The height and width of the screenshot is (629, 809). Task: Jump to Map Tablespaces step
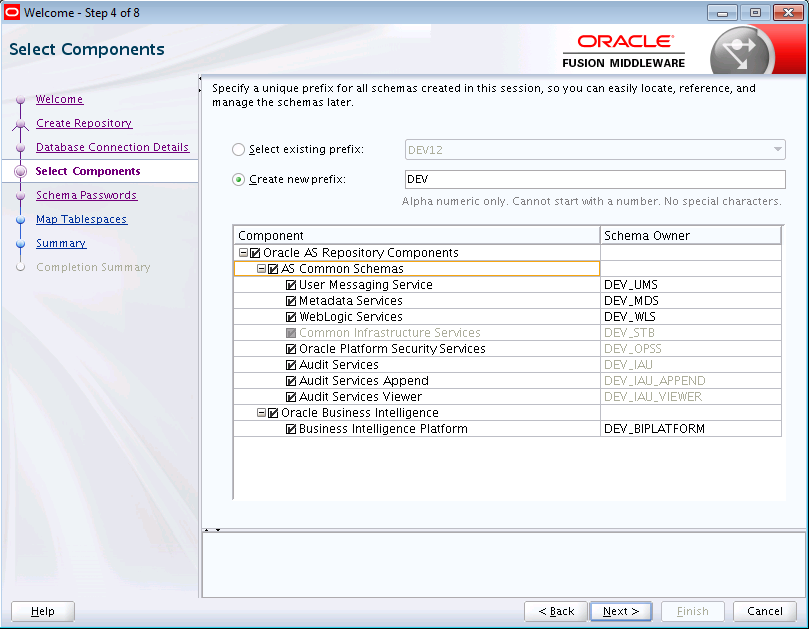[x=81, y=219]
